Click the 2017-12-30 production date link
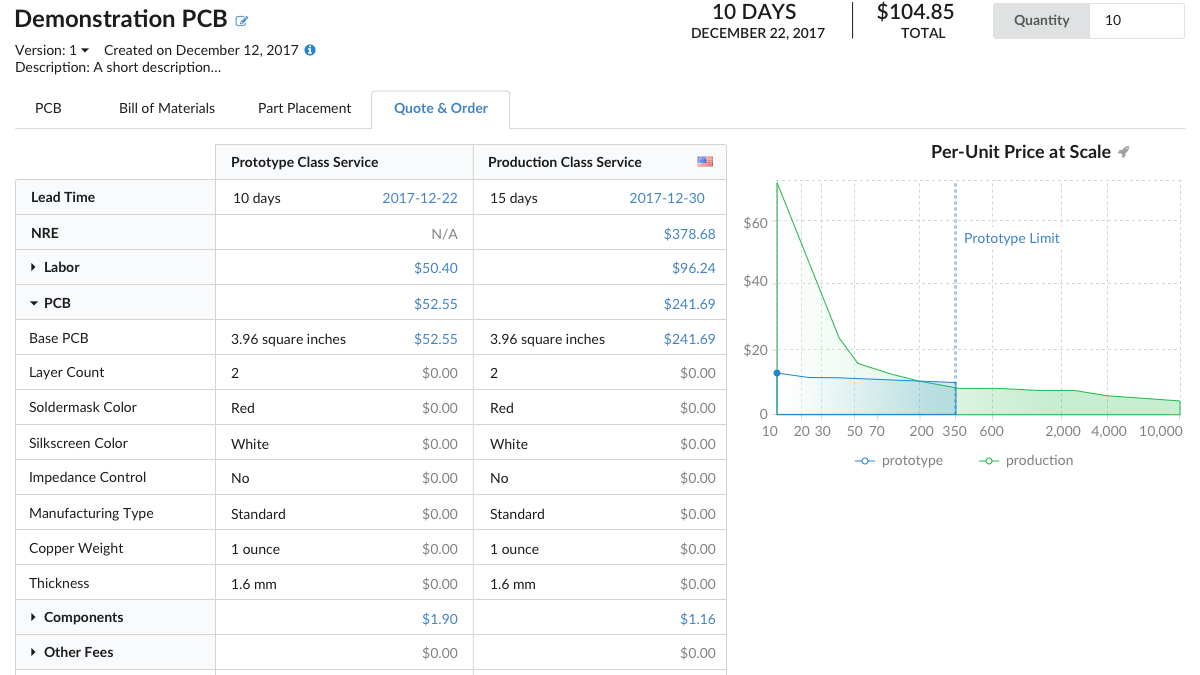 pyautogui.click(x=667, y=197)
